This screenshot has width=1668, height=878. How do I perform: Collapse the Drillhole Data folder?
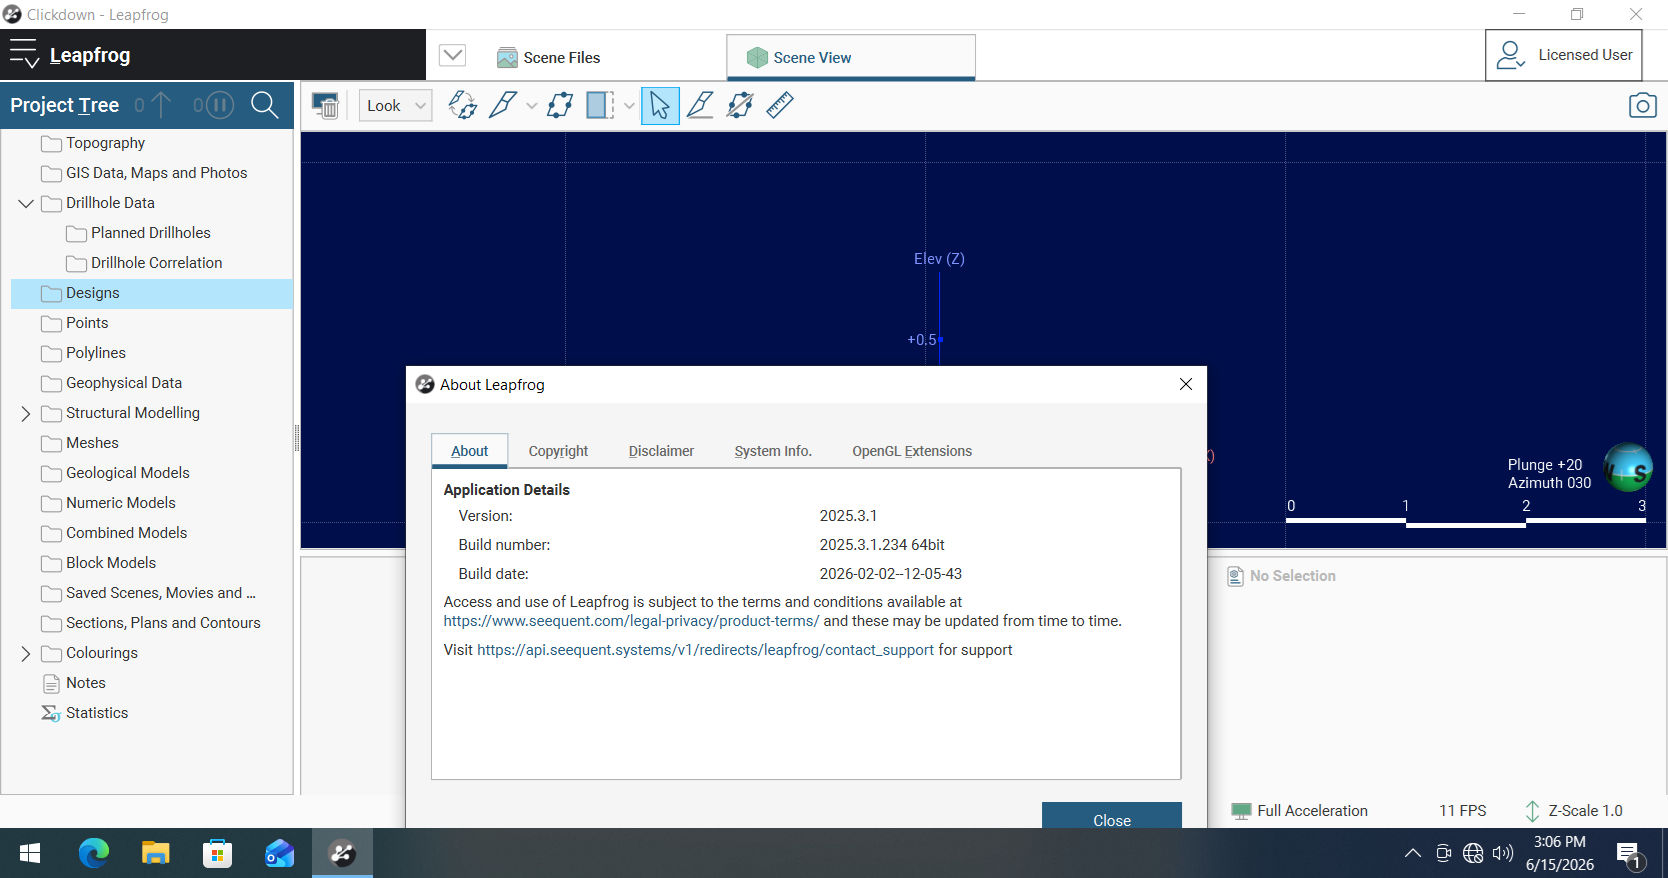(x=26, y=203)
